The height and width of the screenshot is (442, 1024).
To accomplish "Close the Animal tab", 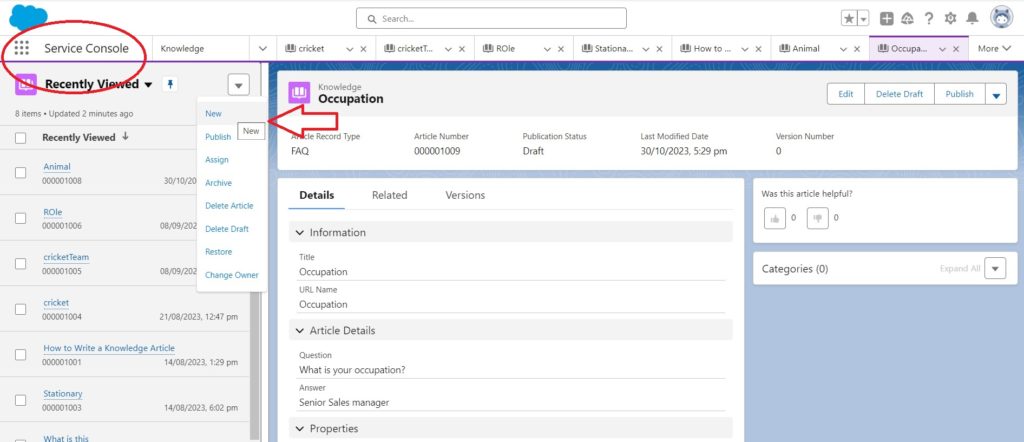I will coord(857,49).
